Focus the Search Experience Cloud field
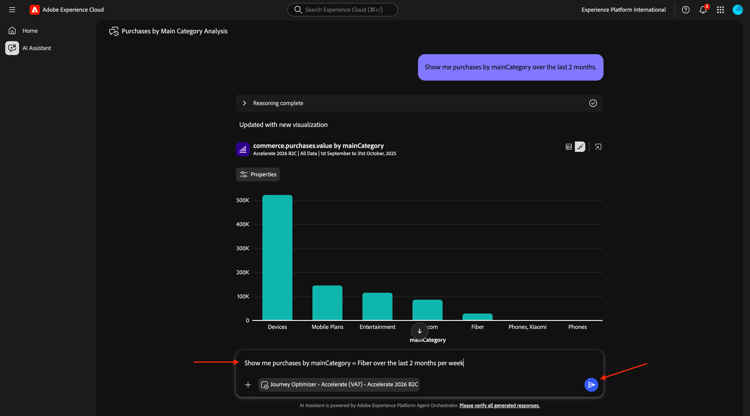 pyautogui.click(x=342, y=10)
